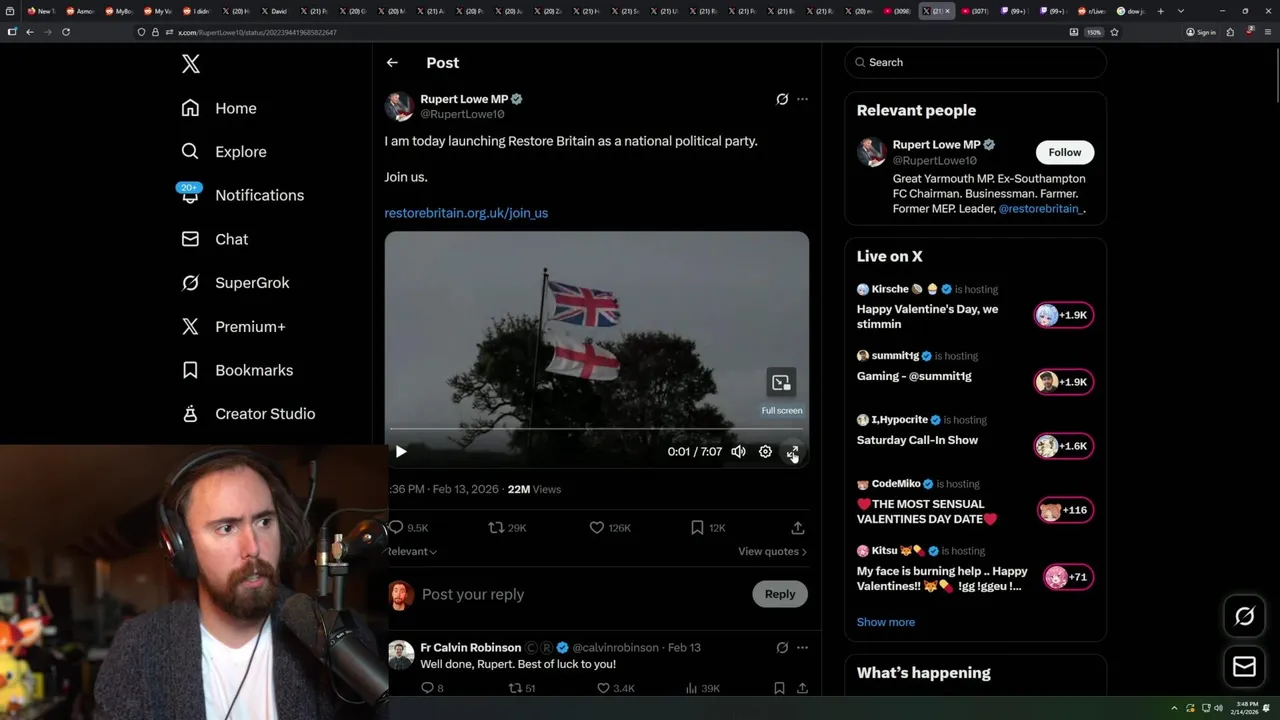This screenshot has width=1280, height=720.
Task: Open the floating Messages envelope button
Action: [x=1244, y=667]
